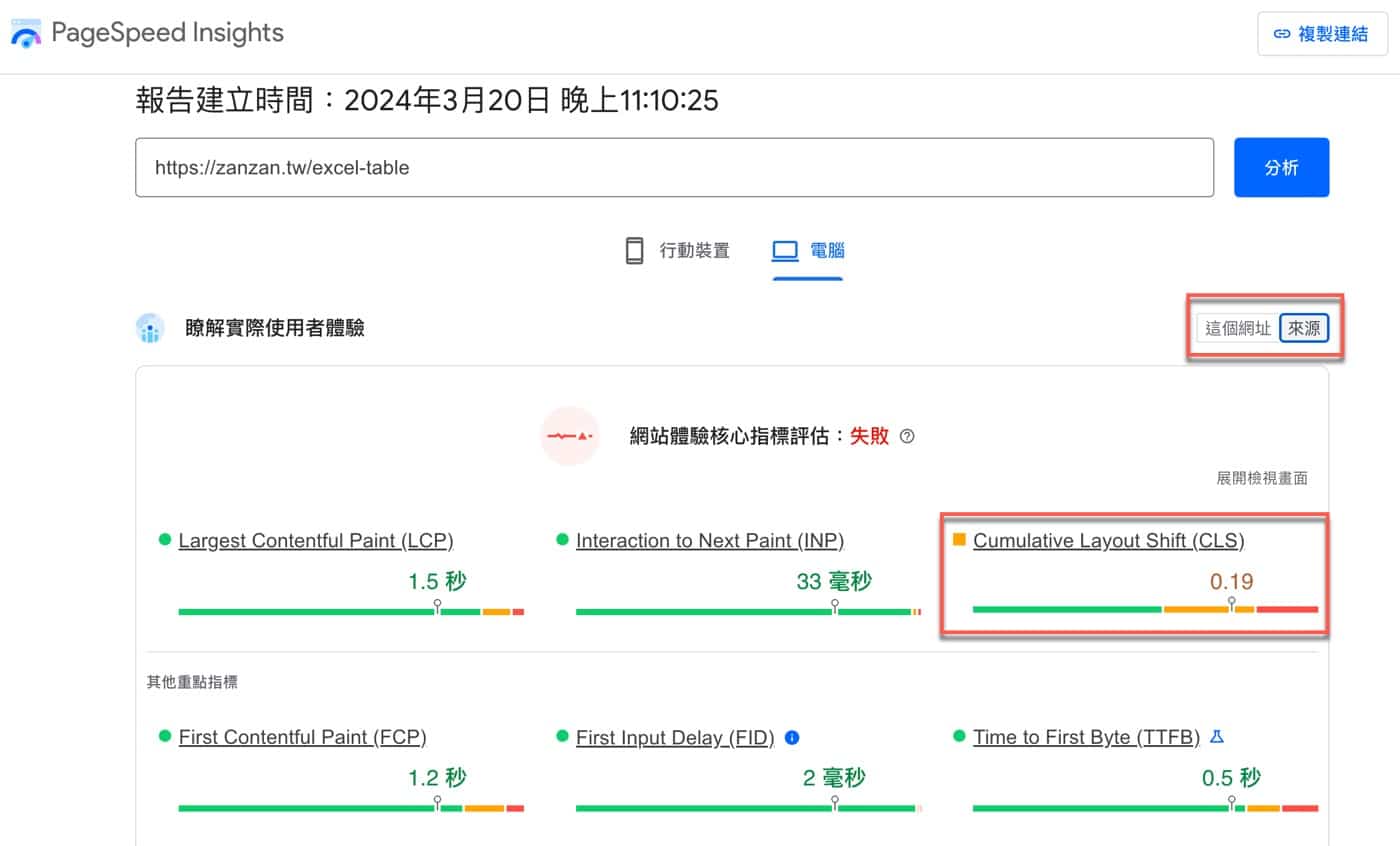1400x846 pixels.
Task: Click the INP distribution bar
Action: click(x=748, y=611)
